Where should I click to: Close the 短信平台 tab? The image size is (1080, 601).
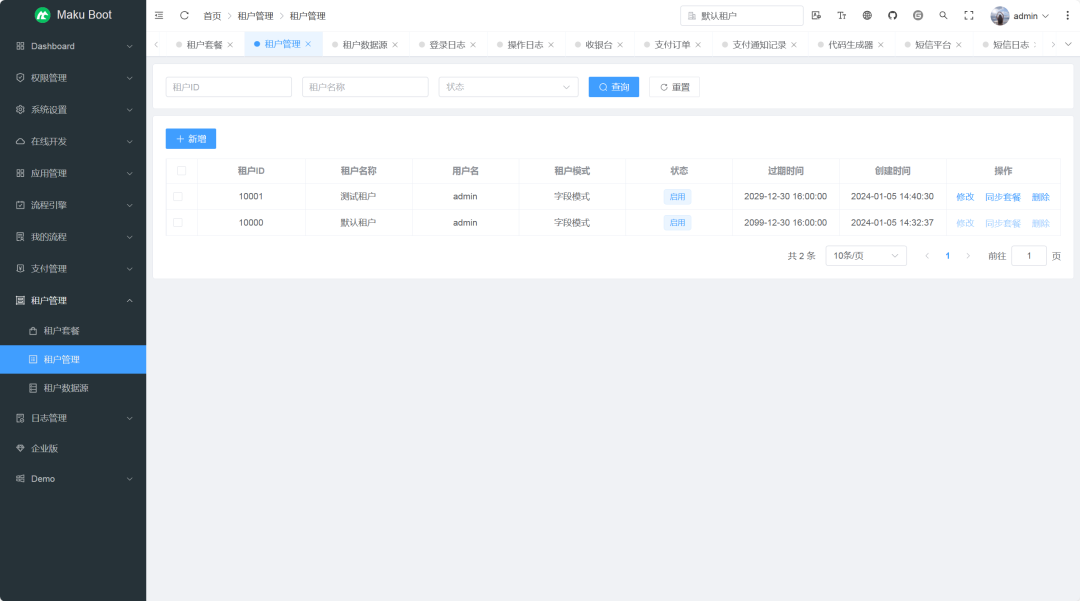[x=958, y=45]
